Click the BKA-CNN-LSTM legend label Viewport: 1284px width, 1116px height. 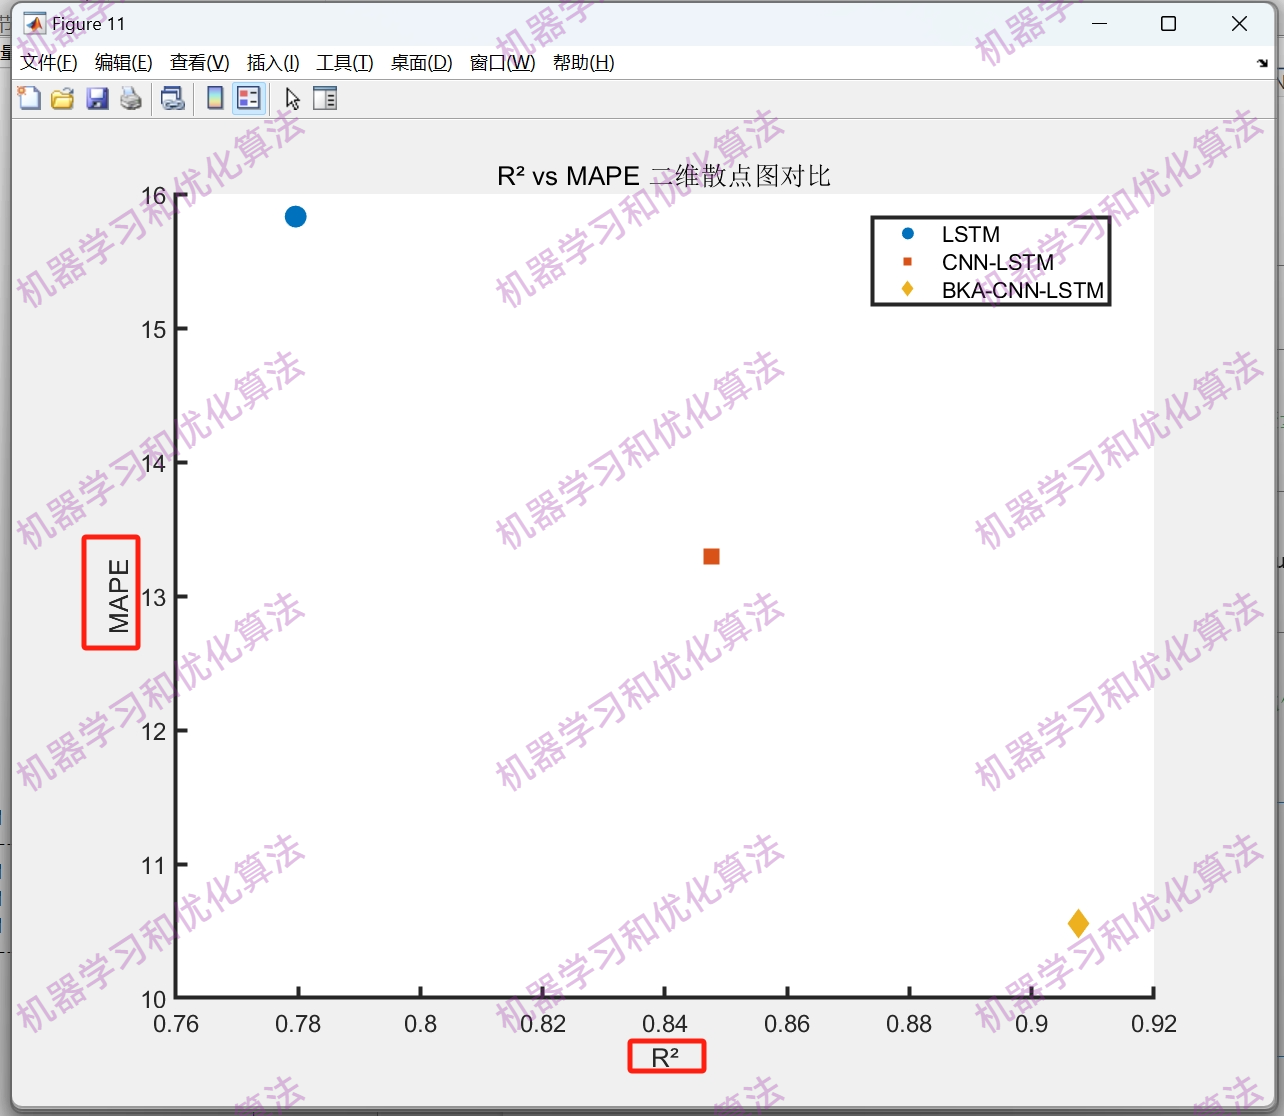pyautogui.click(x=1022, y=291)
